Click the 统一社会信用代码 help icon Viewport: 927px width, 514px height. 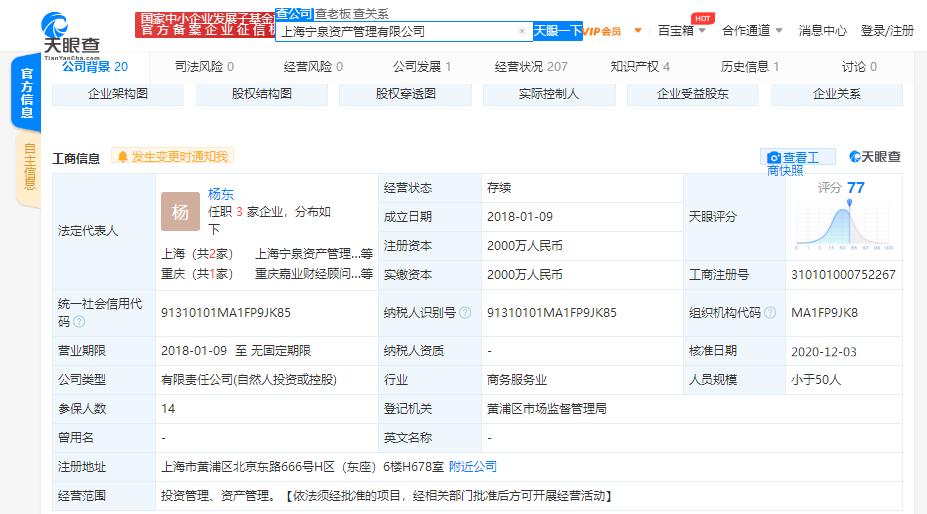coord(79,322)
